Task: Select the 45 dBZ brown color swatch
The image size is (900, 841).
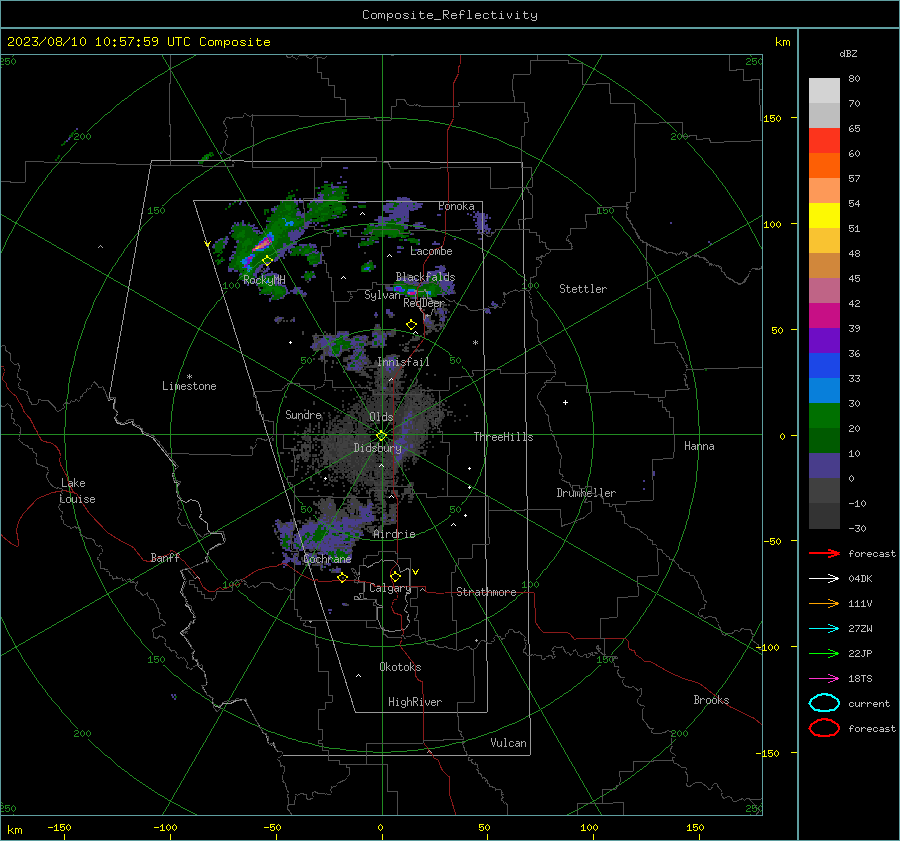Action: pyautogui.click(x=824, y=266)
